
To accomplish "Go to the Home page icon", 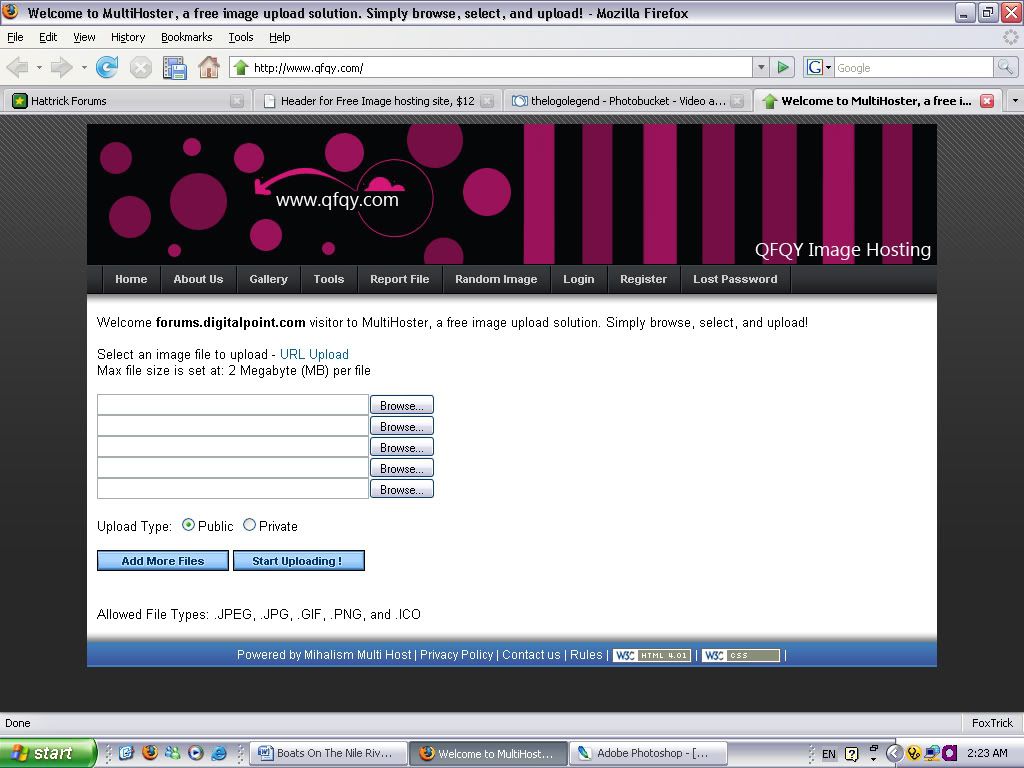I will [209, 67].
